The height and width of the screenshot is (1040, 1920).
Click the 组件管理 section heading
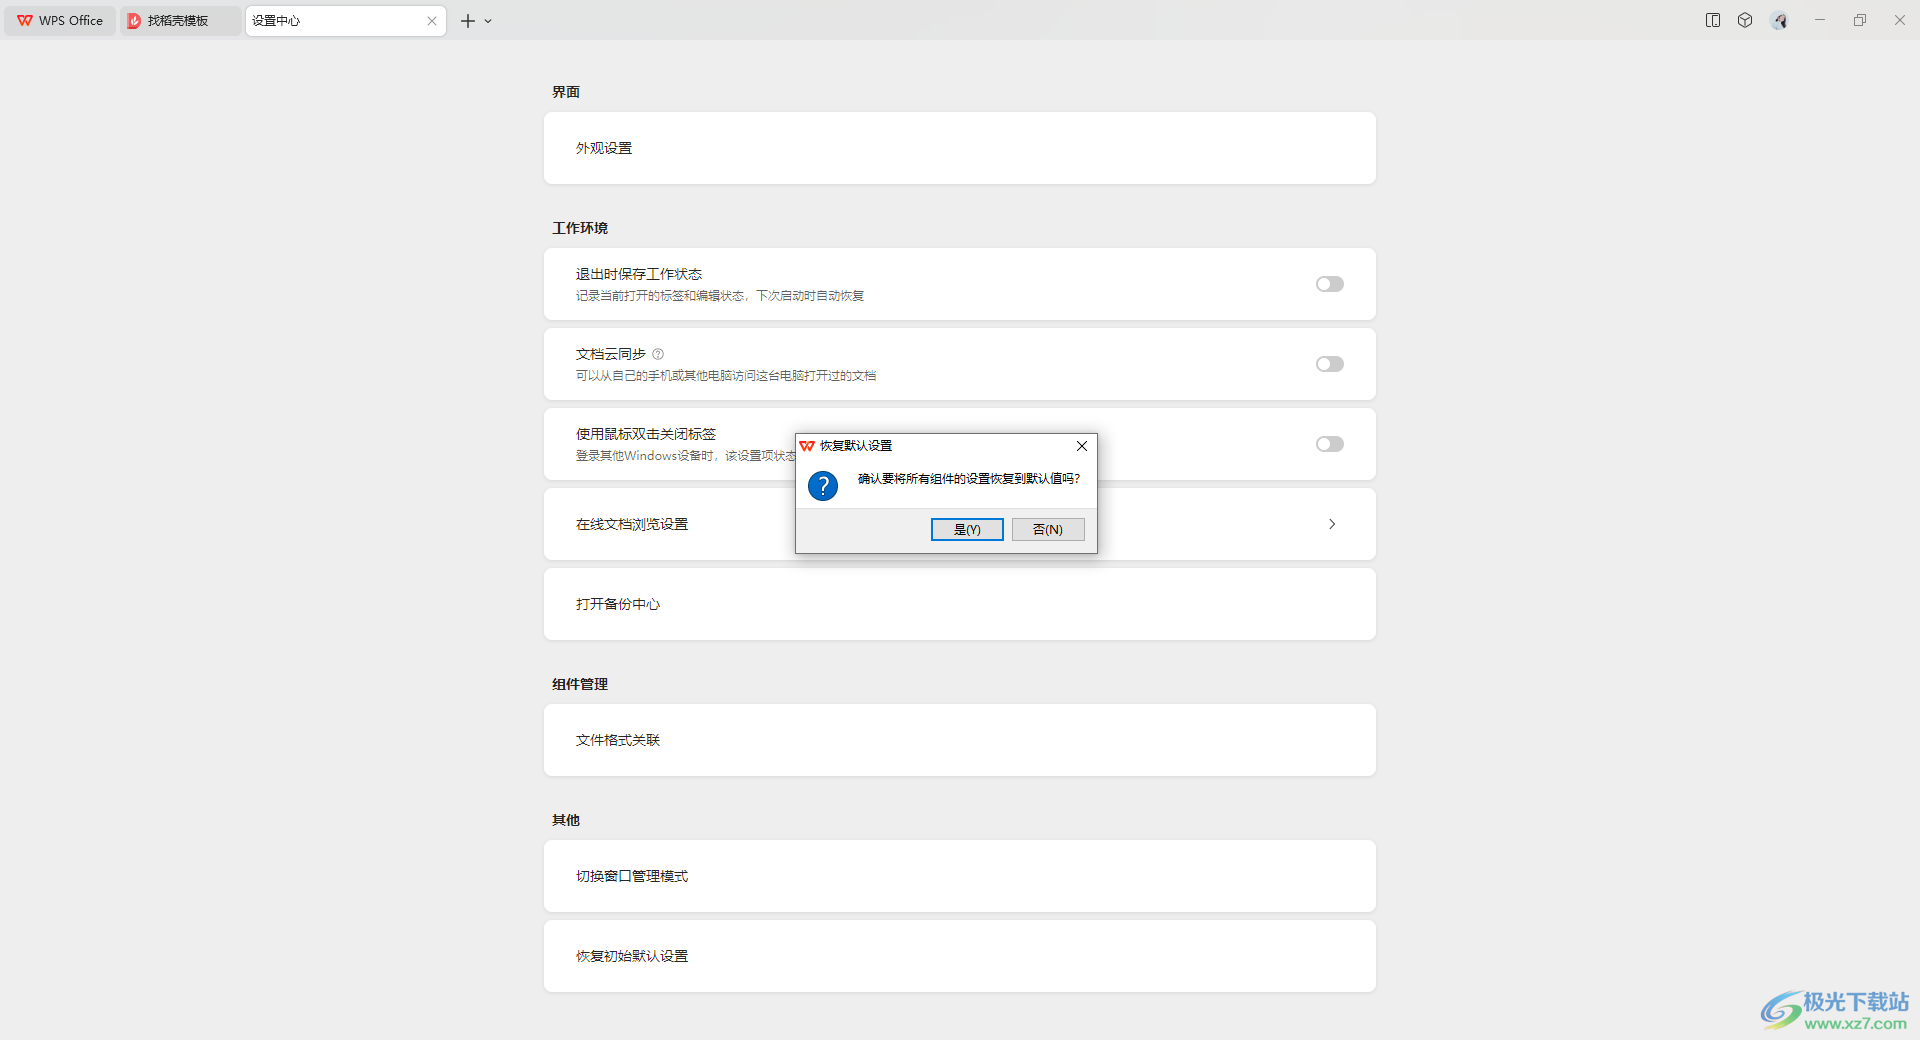580,684
